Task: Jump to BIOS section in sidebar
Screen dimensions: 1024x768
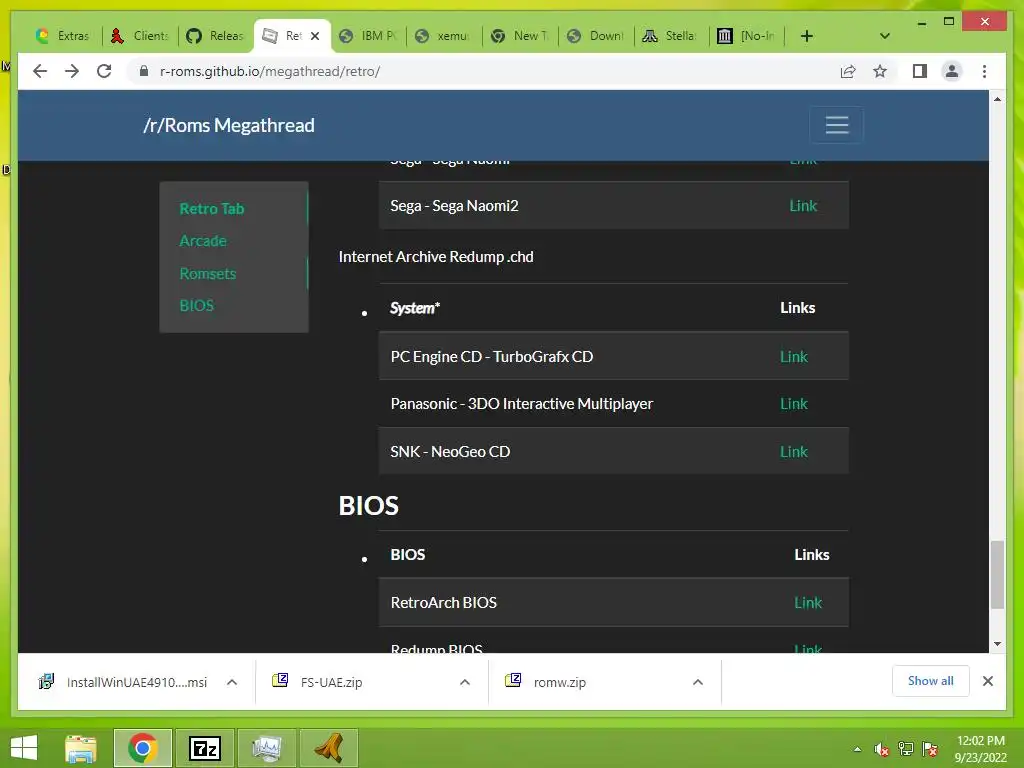Action: click(197, 305)
